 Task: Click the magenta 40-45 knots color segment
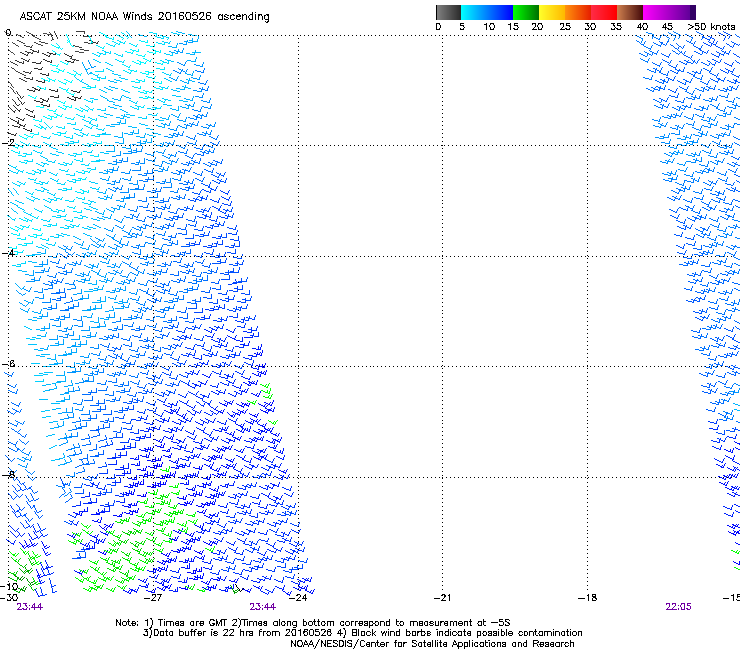[x=656, y=12]
